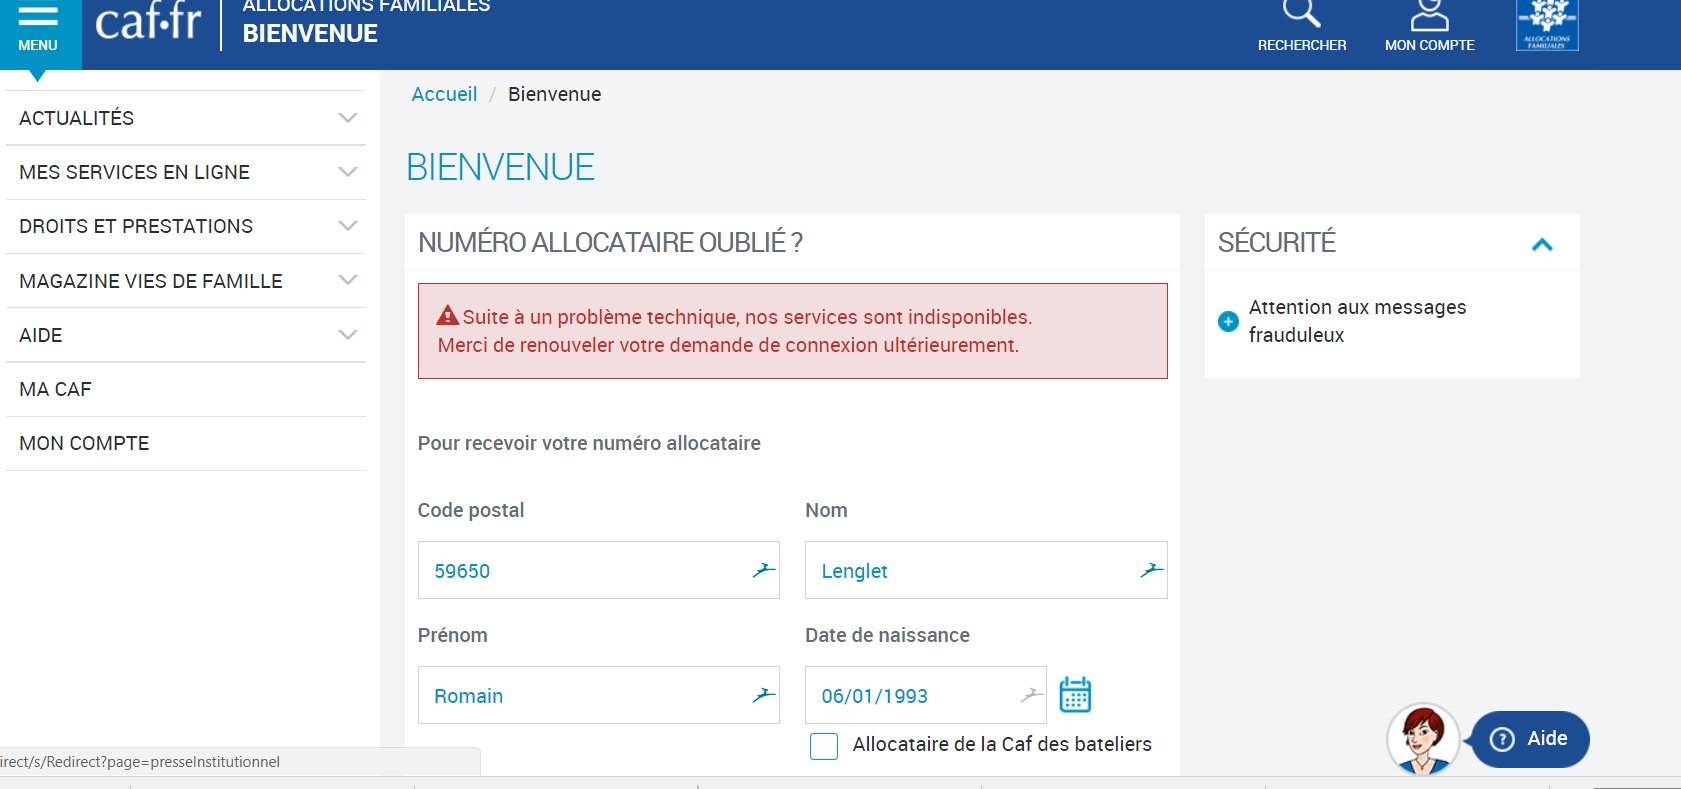Viewport: 1681px width, 789px height.
Task: Click the red warning triangle icon
Action: click(448, 315)
